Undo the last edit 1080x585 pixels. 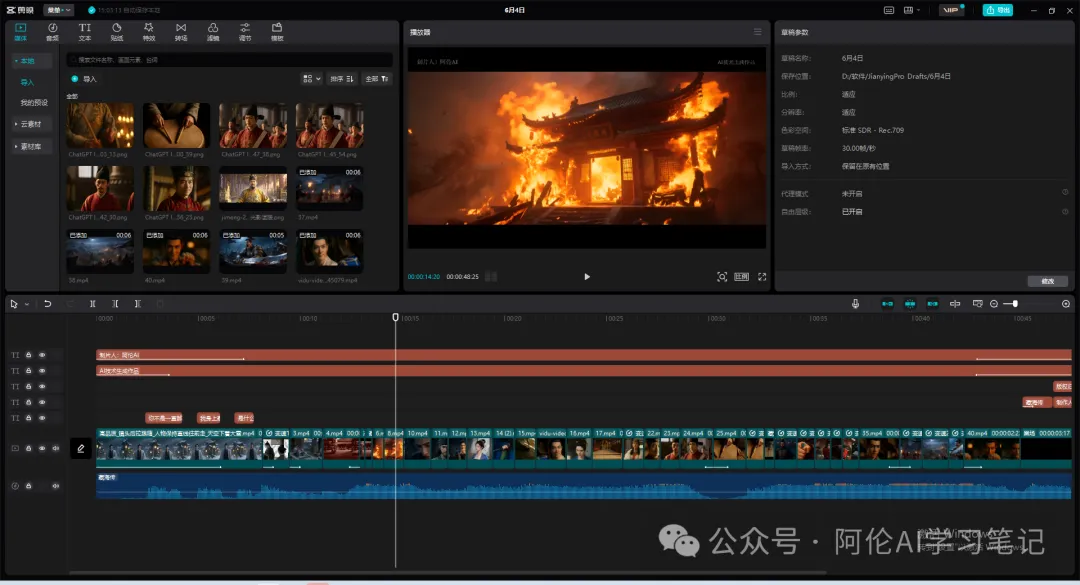pyautogui.click(x=48, y=304)
